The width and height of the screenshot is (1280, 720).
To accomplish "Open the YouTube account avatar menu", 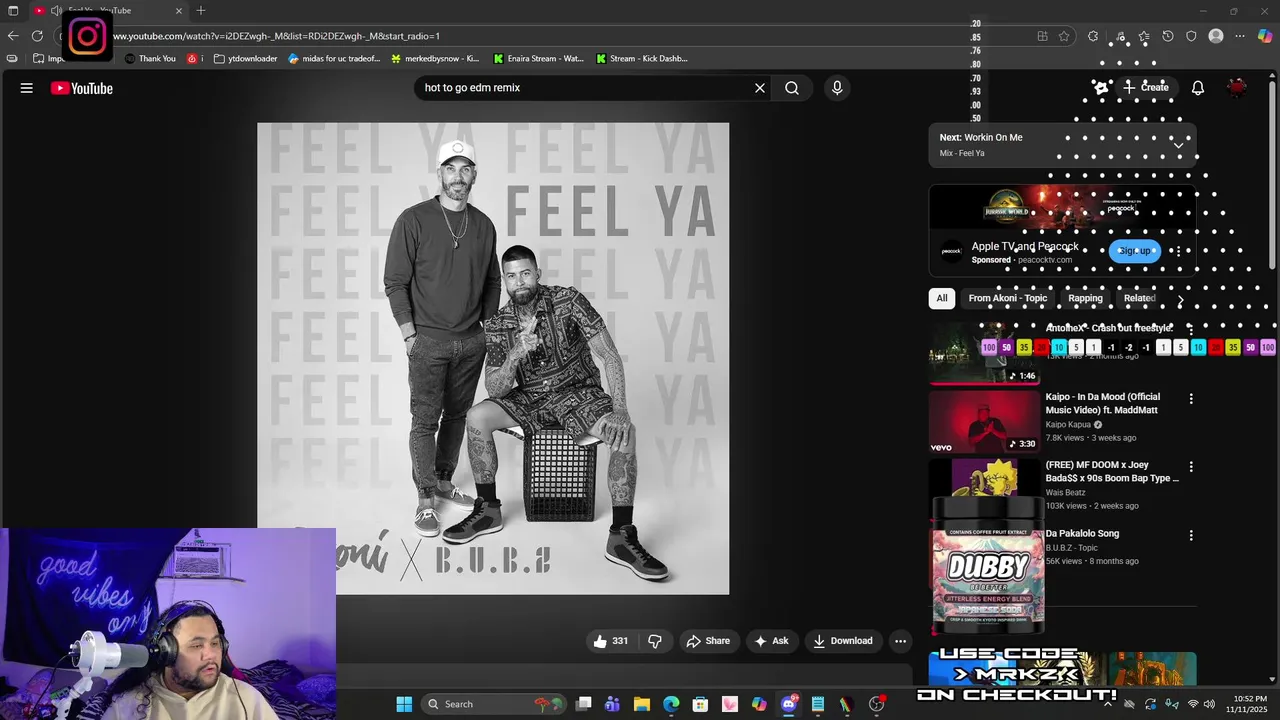I will click(1238, 88).
